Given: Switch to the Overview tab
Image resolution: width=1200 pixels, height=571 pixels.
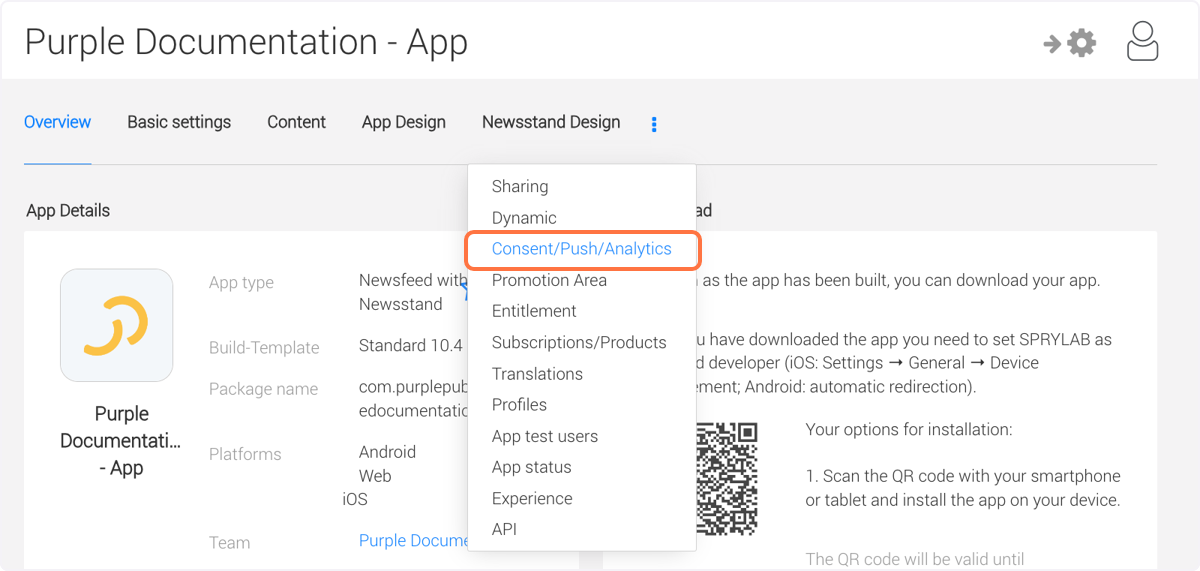Looking at the screenshot, I should (57, 122).
